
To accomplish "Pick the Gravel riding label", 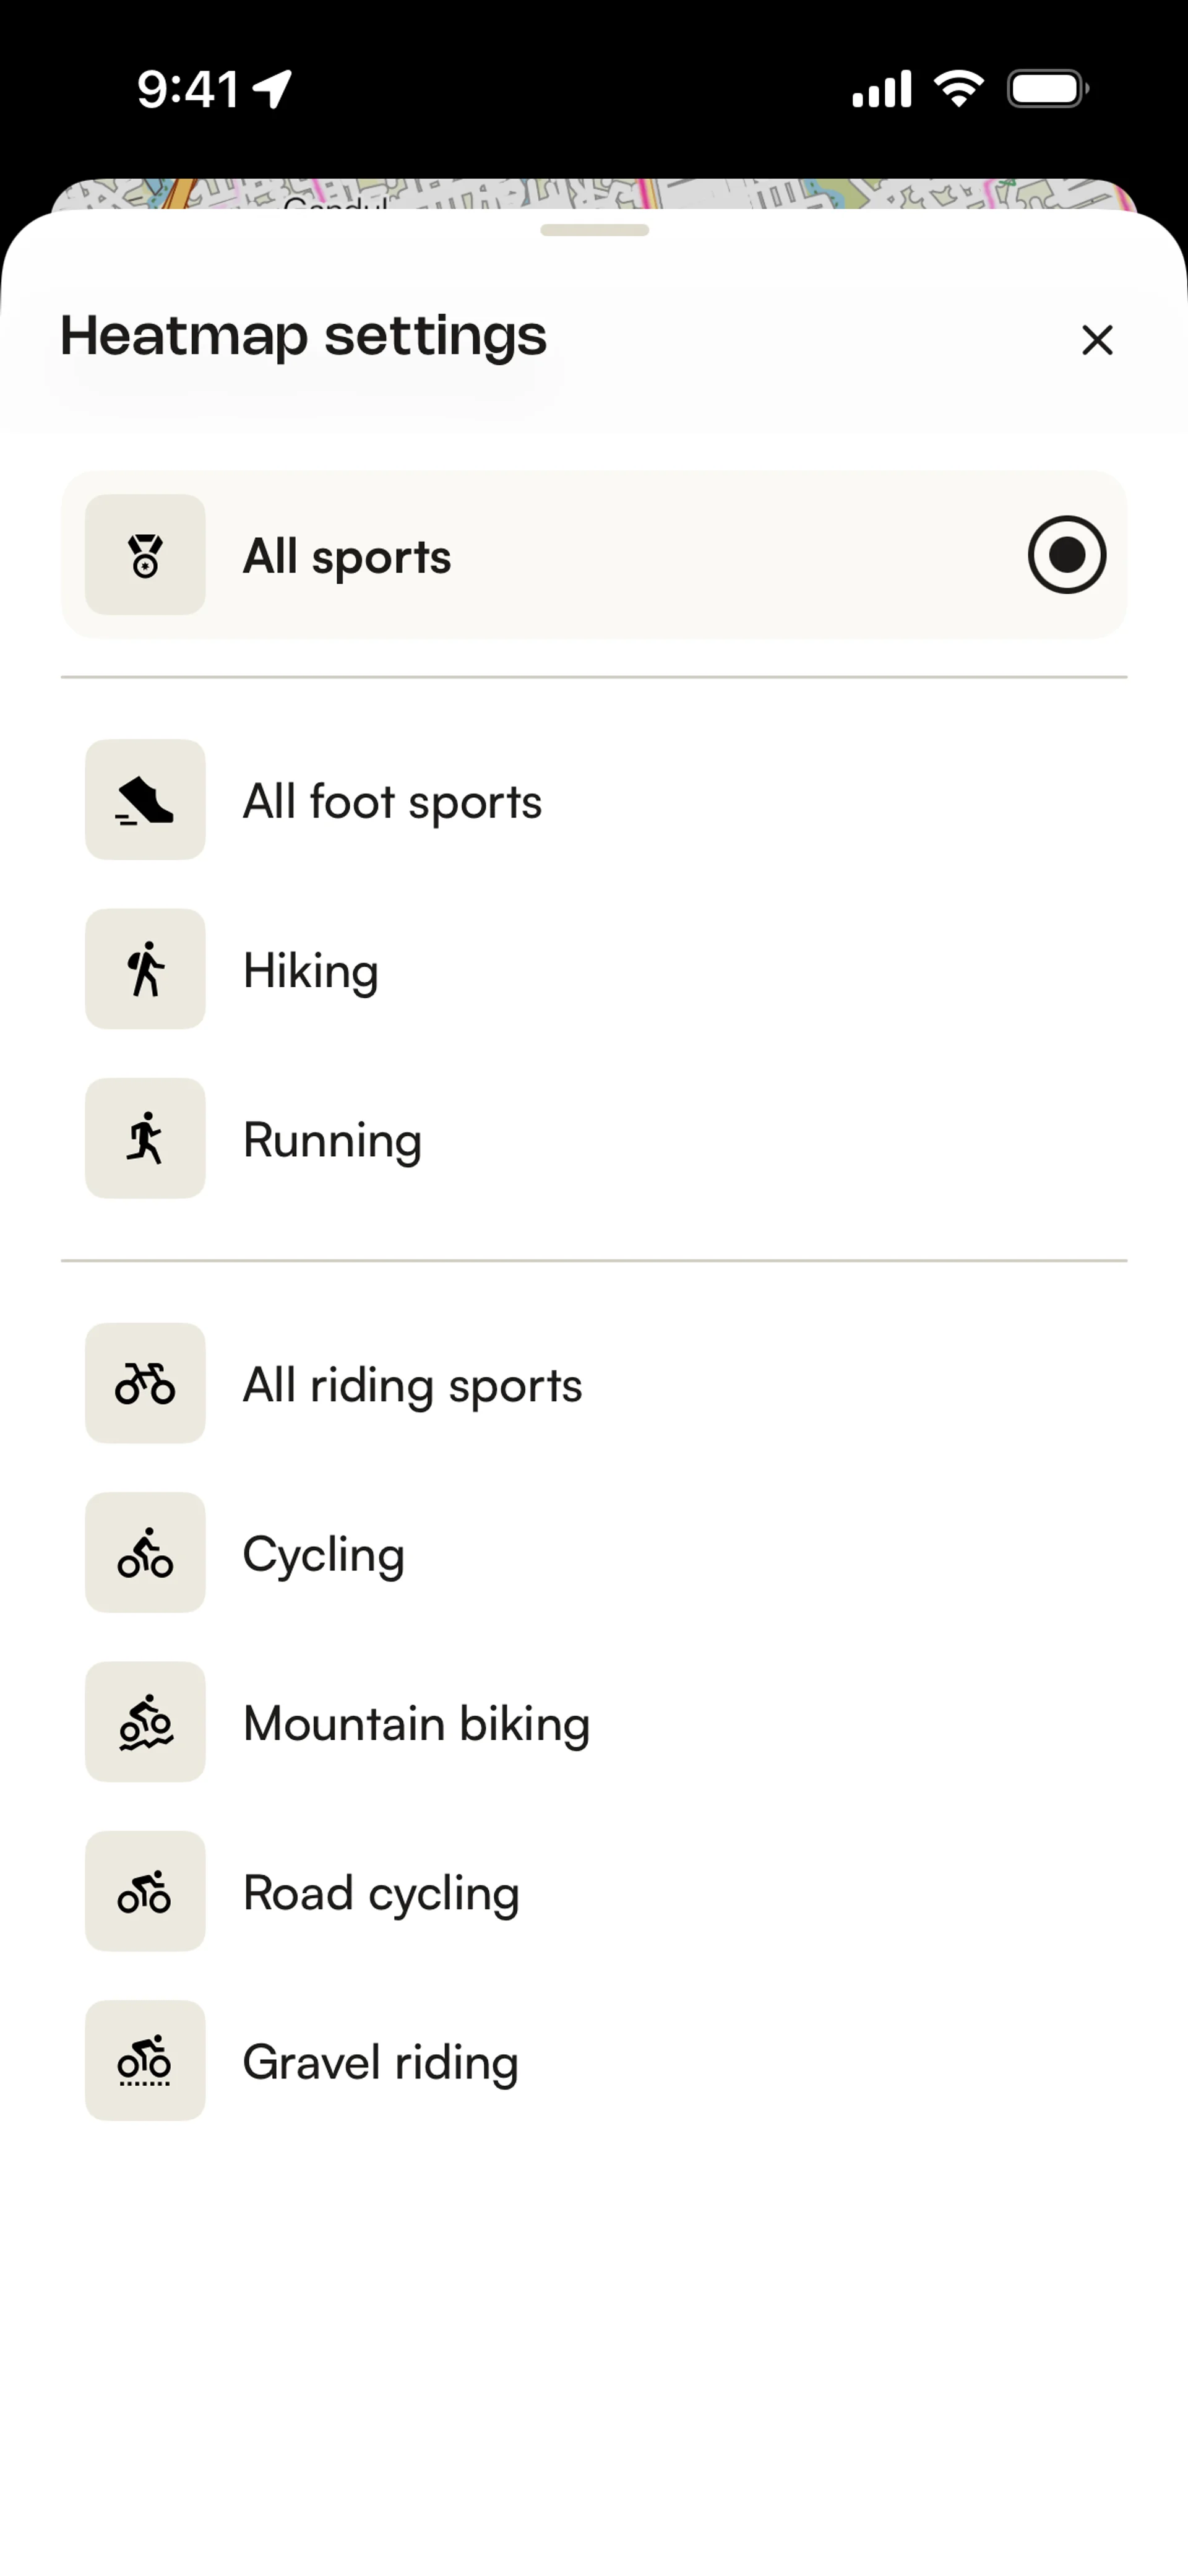I will click(380, 2062).
